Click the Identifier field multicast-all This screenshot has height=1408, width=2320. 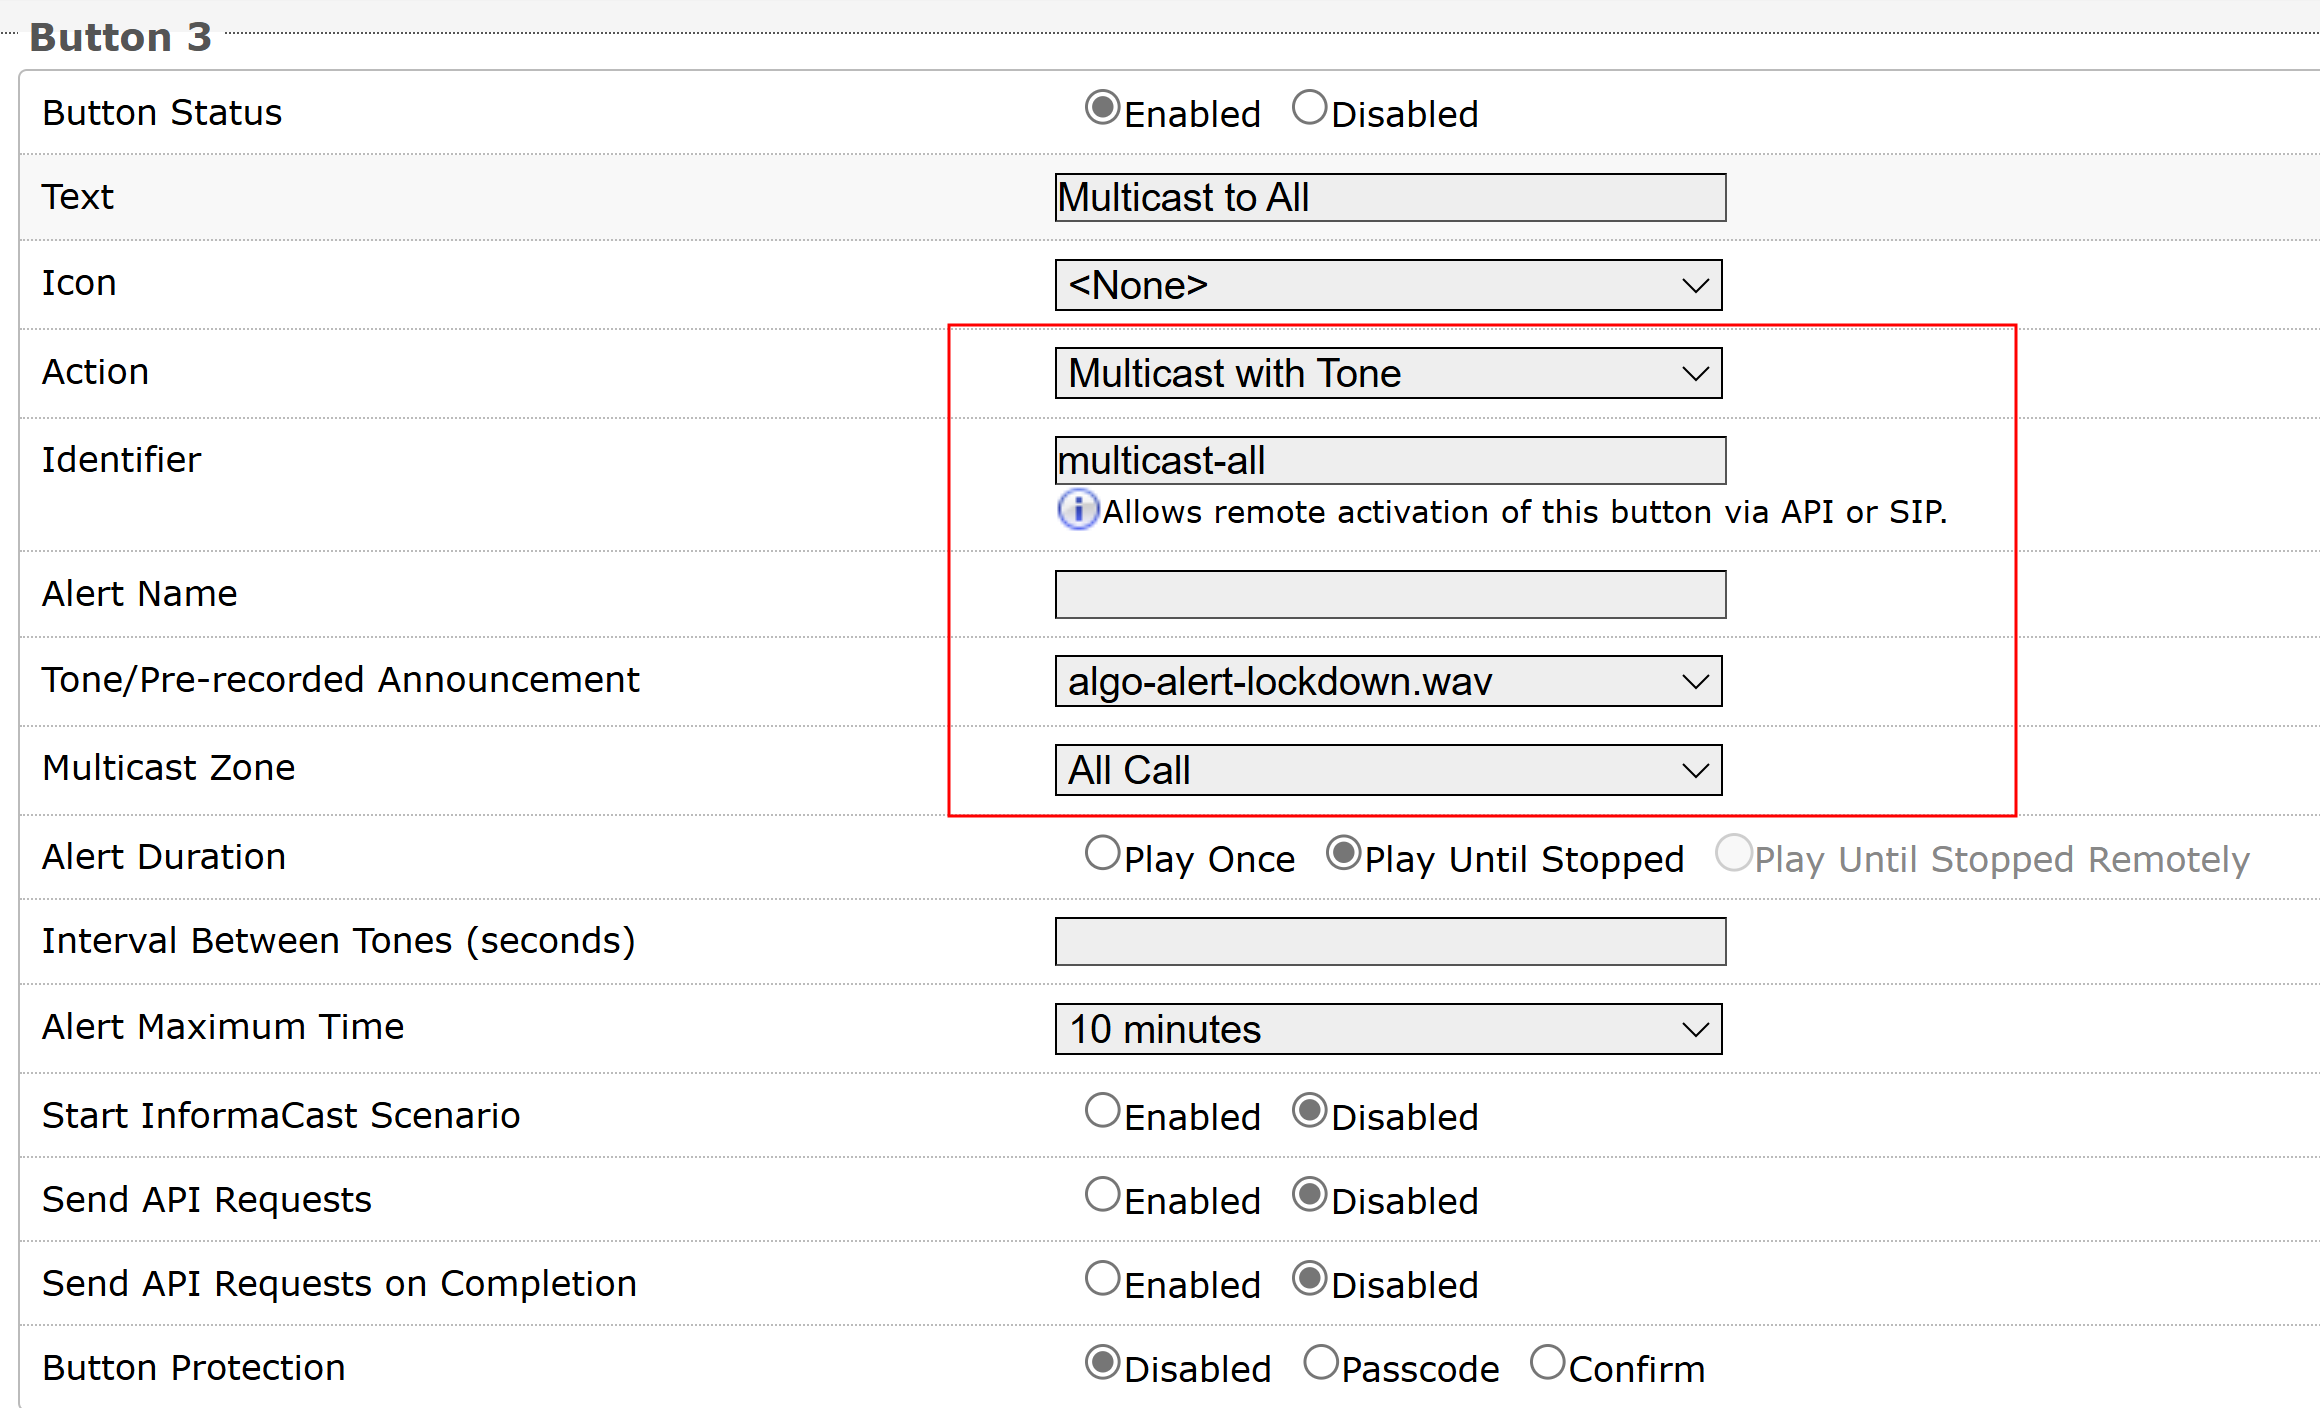point(1390,460)
